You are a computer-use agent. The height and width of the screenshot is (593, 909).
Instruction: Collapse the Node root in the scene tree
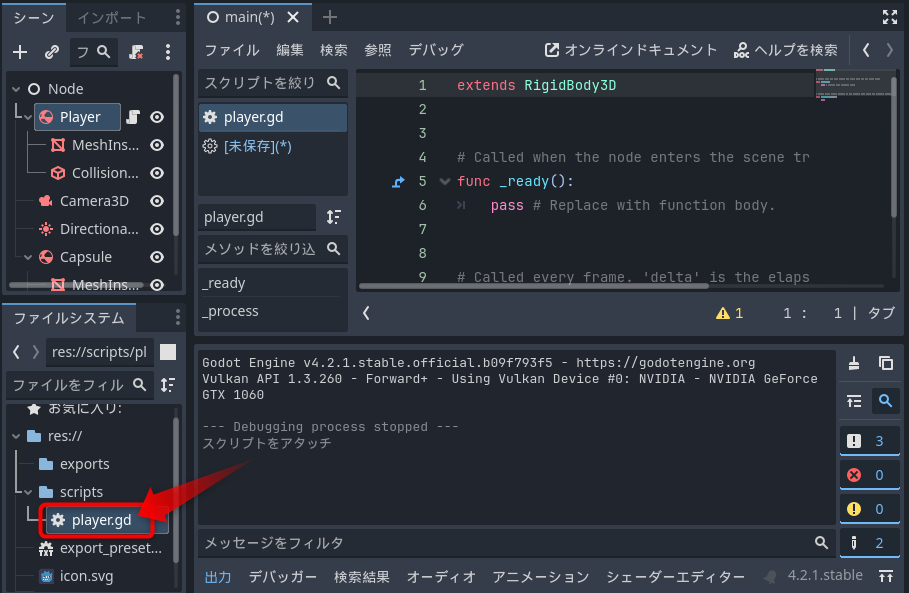click(x=15, y=88)
